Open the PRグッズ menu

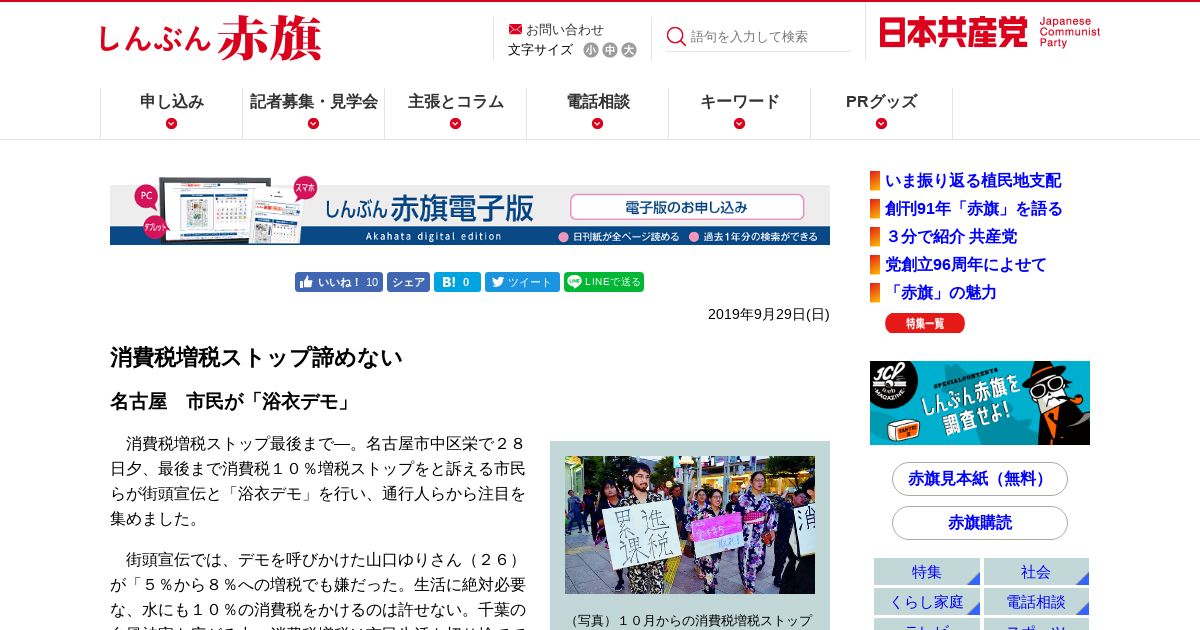pyautogui.click(x=881, y=101)
